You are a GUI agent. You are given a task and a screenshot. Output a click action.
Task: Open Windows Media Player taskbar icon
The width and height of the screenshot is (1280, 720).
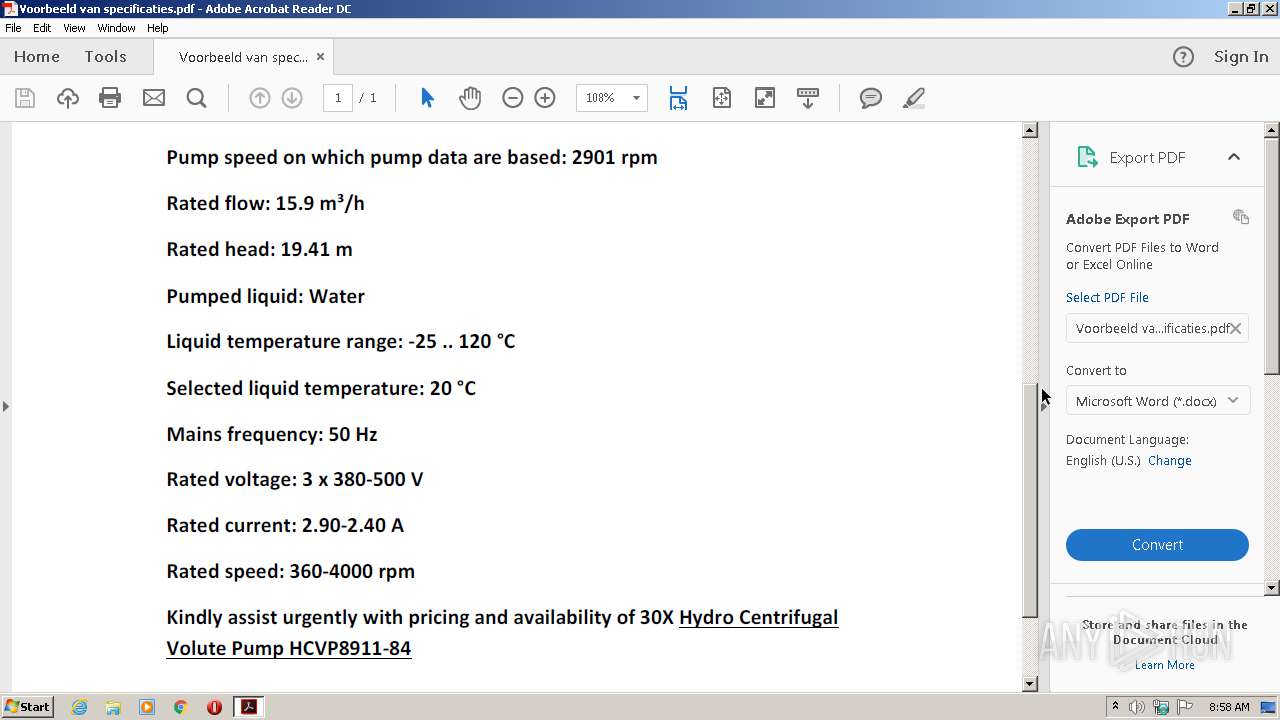pos(147,707)
